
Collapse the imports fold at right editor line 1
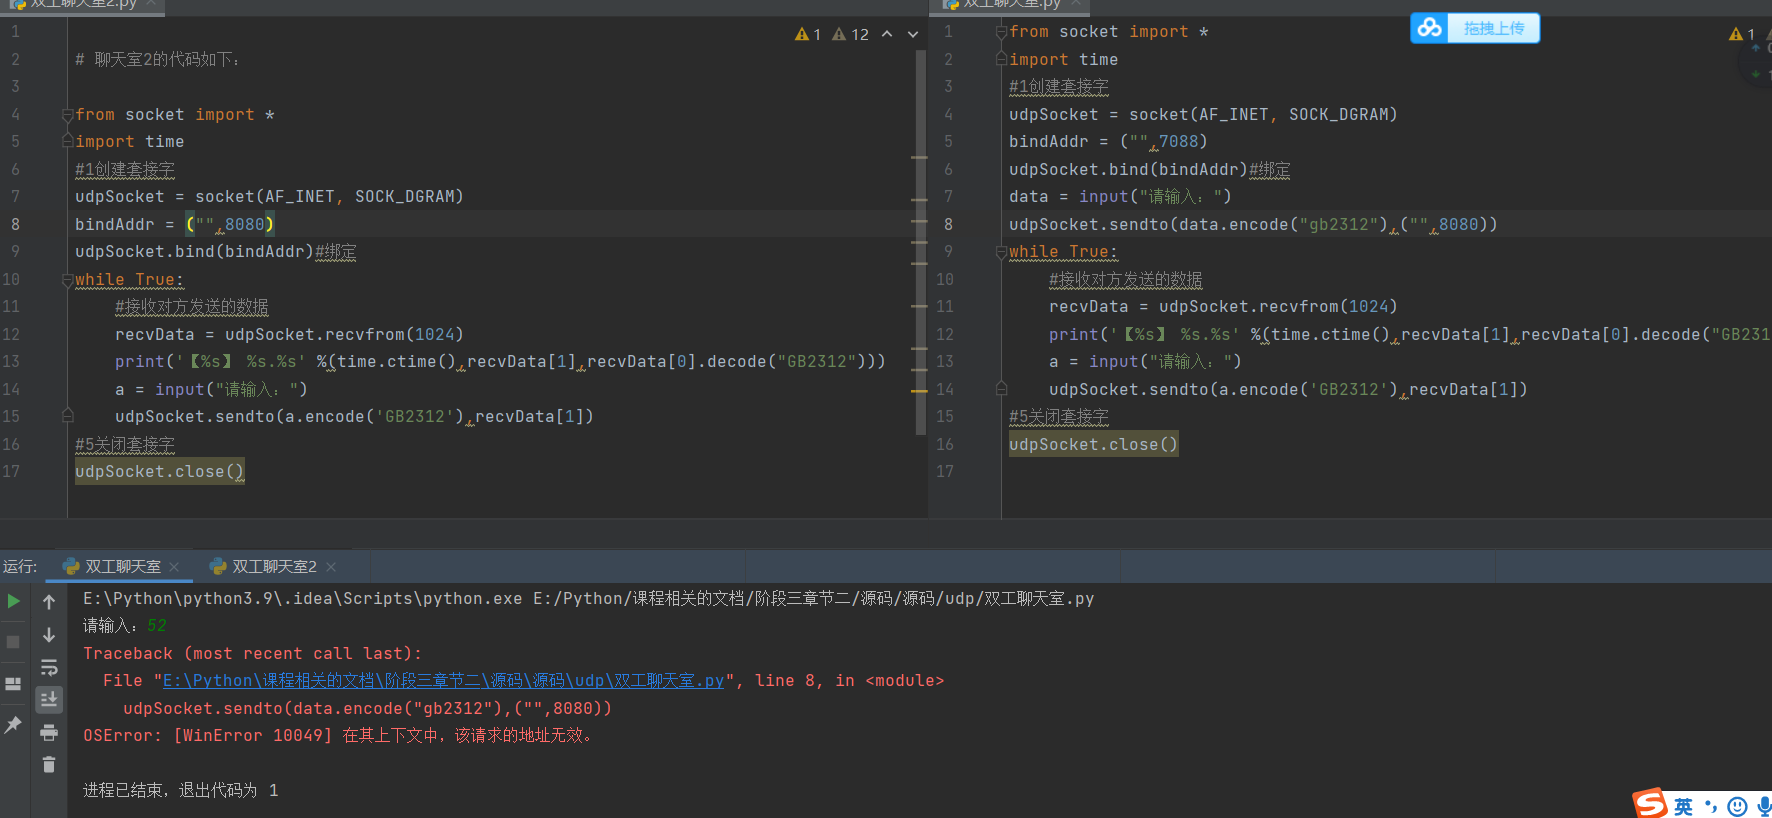[1001, 32]
